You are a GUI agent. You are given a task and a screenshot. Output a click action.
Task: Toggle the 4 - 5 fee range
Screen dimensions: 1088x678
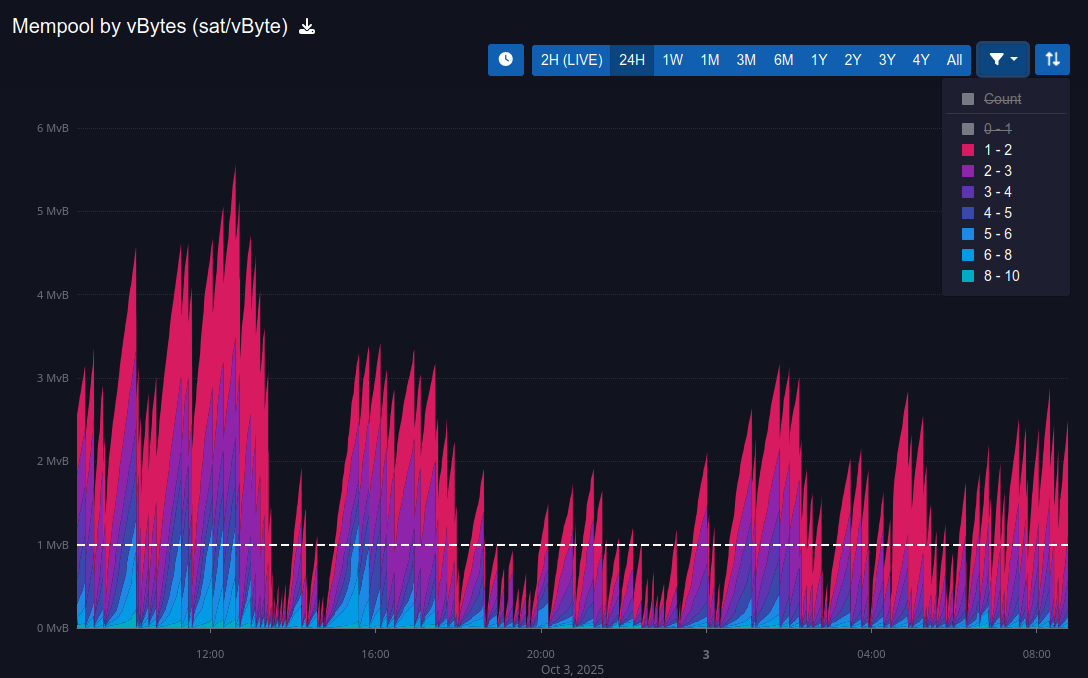pos(997,213)
